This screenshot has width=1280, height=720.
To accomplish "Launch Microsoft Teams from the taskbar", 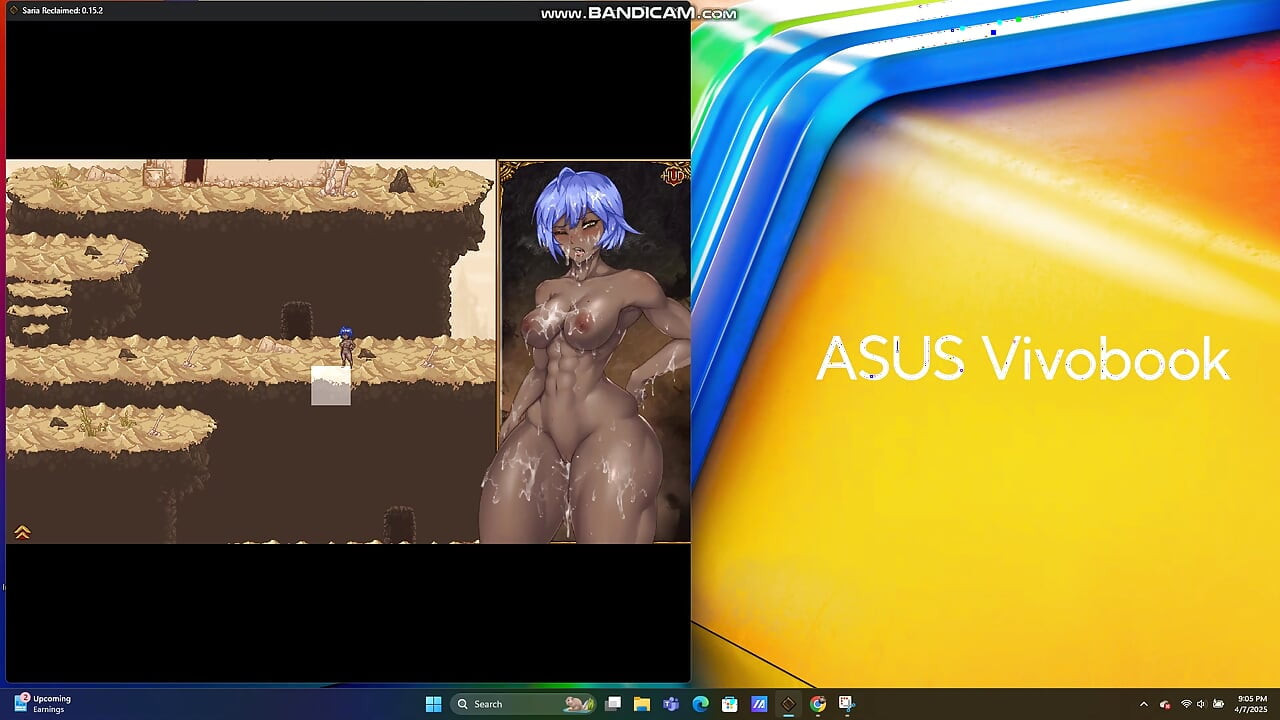I will click(671, 704).
